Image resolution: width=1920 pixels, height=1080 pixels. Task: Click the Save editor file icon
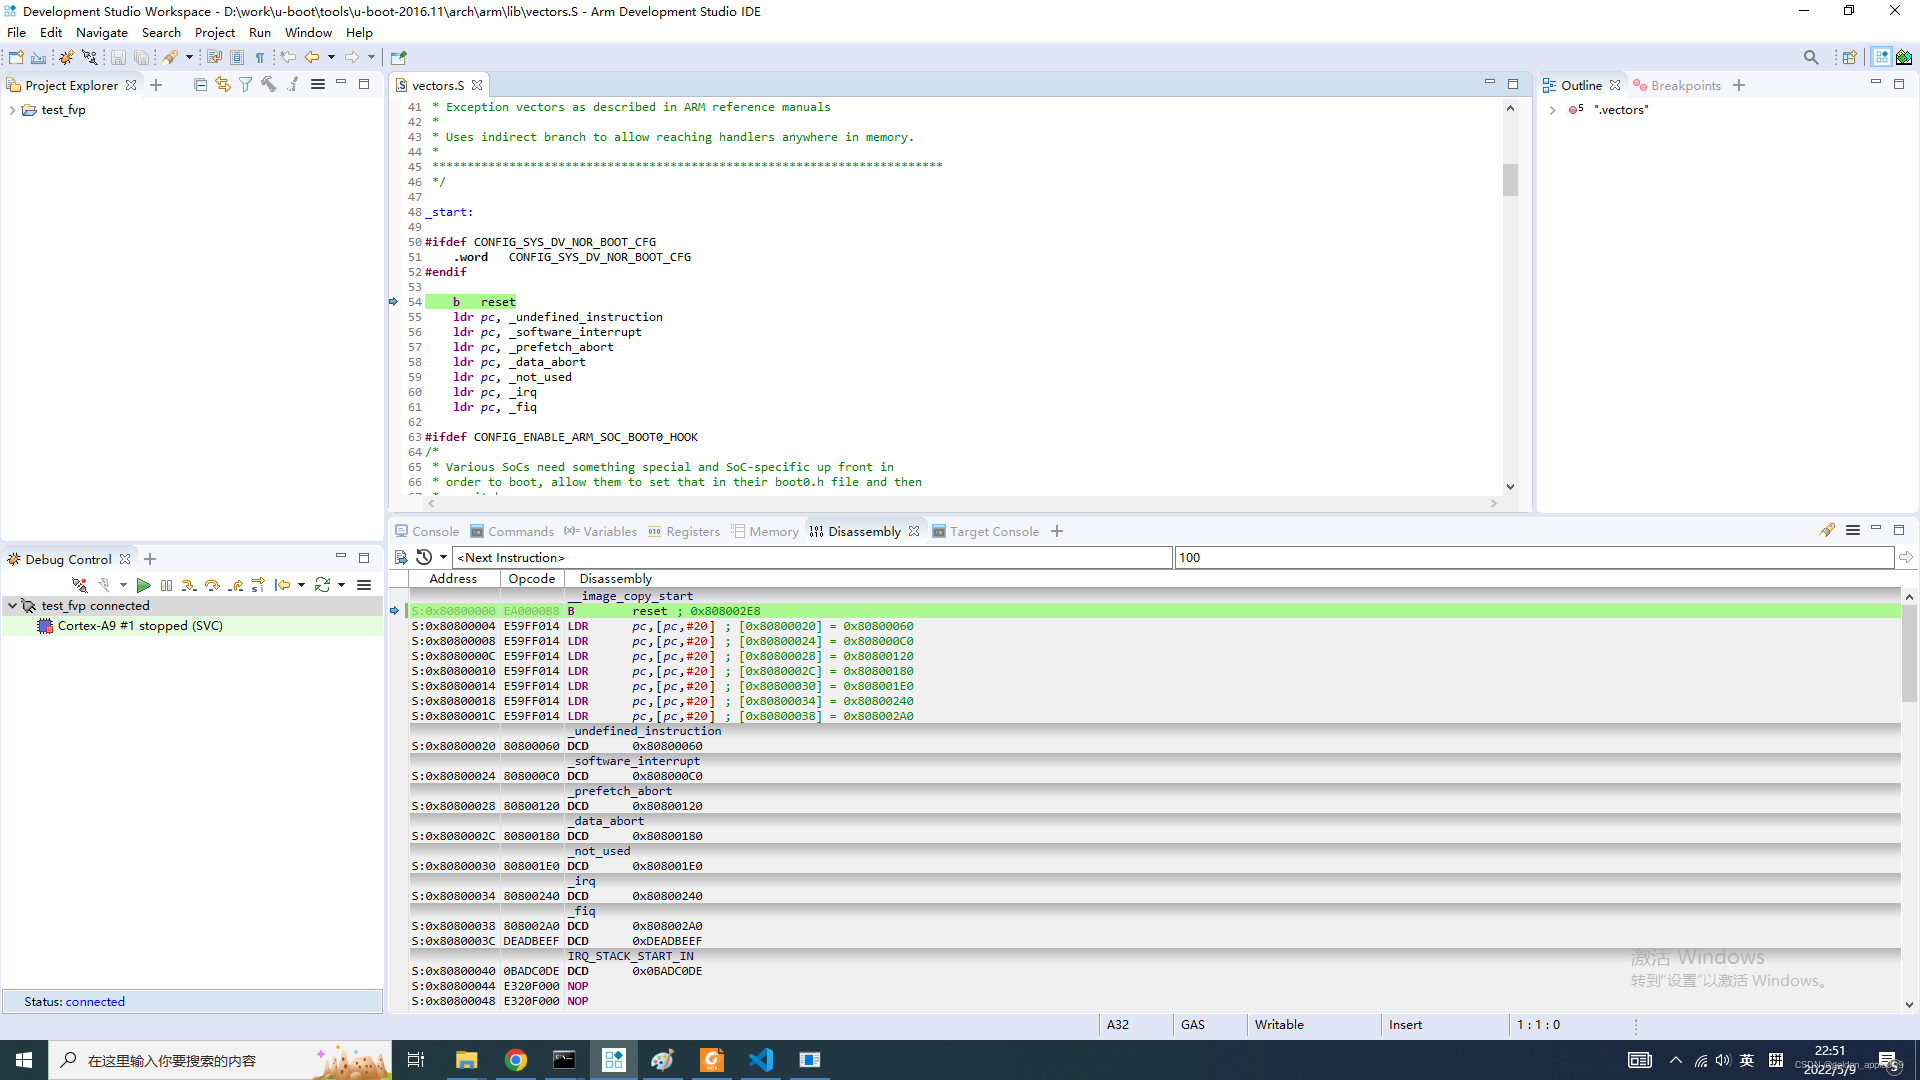118,57
